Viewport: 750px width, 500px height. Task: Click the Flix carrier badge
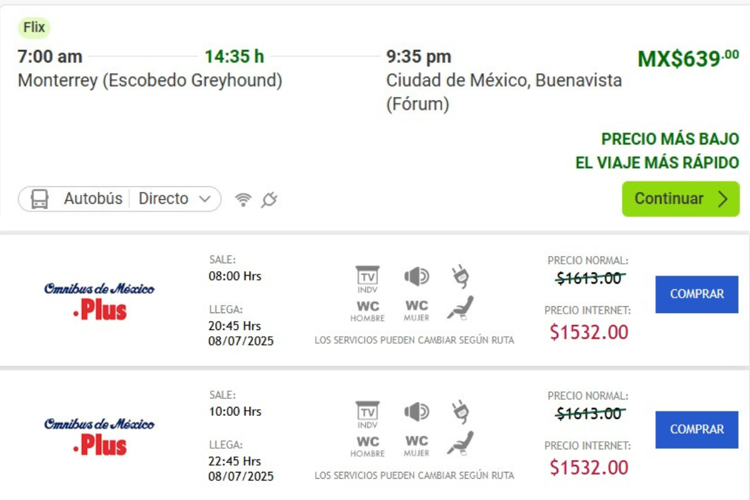[x=34, y=27]
